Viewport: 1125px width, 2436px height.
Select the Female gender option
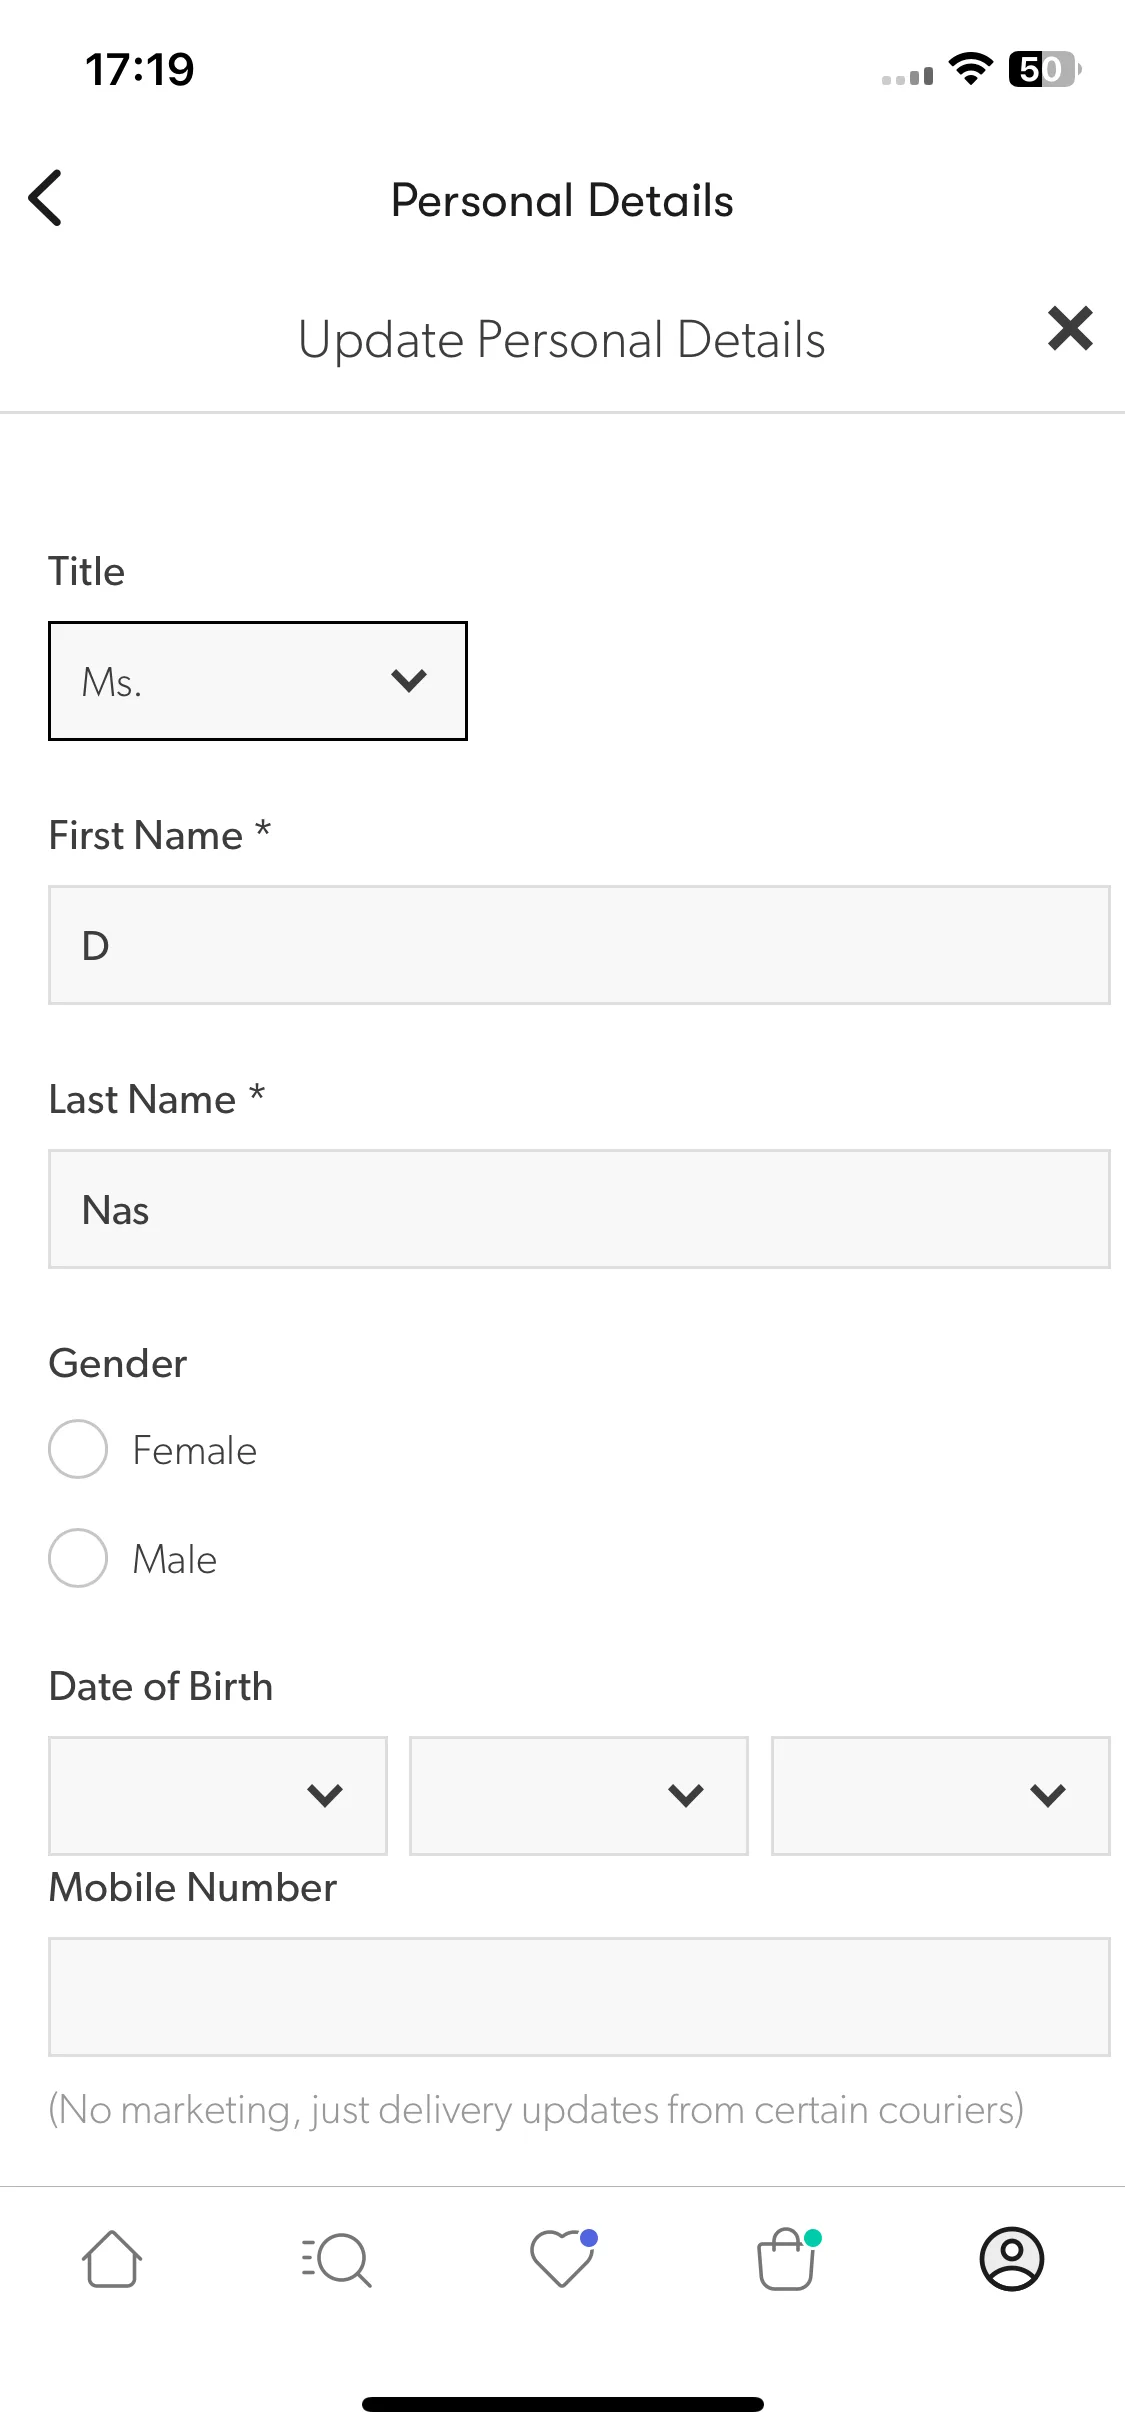click(x=78, y=1449)
